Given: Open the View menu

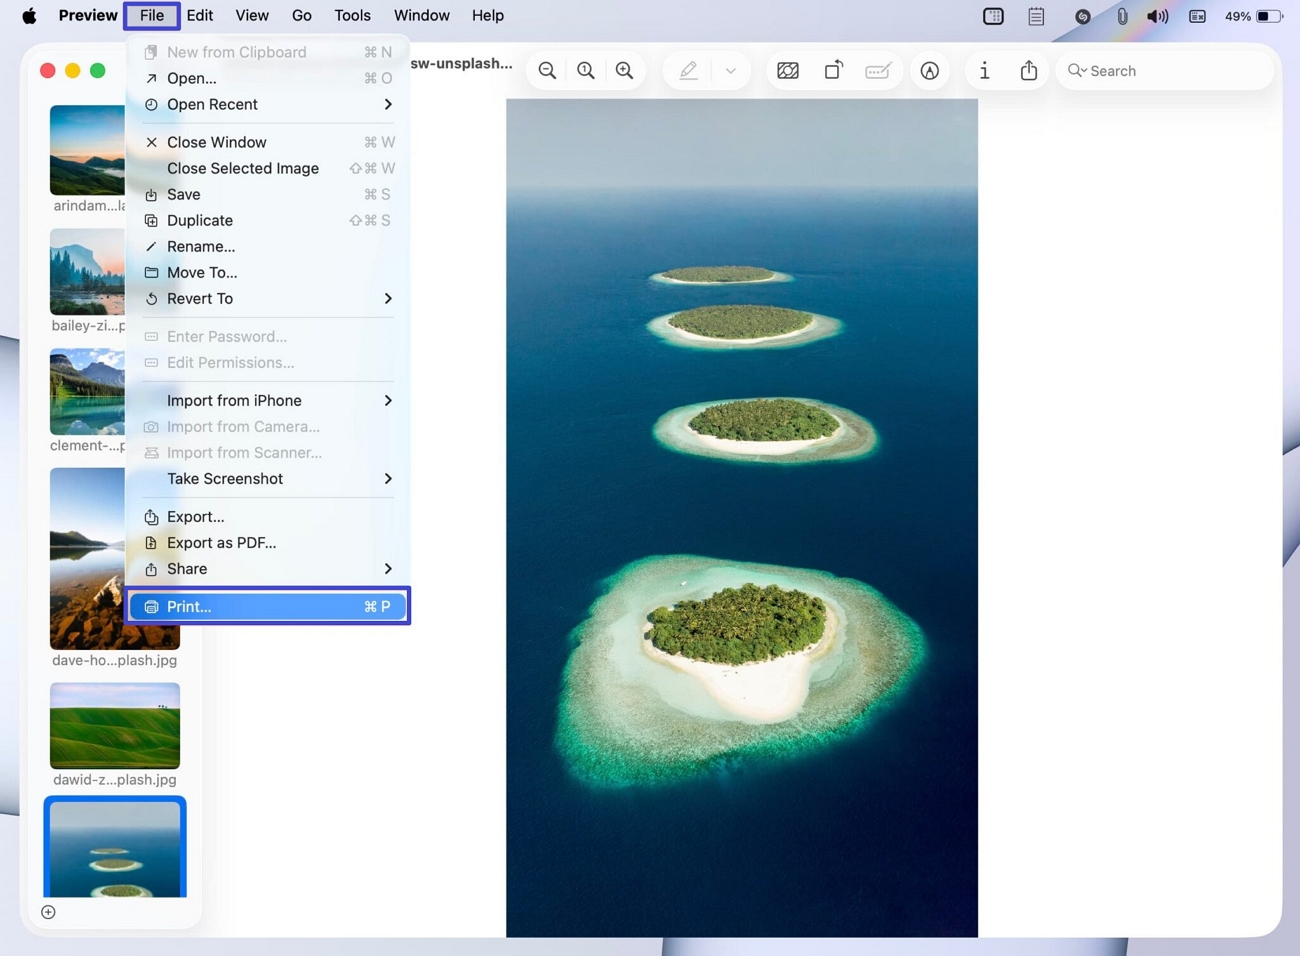Looking at the screenshot, I should [x=252, y=16].
